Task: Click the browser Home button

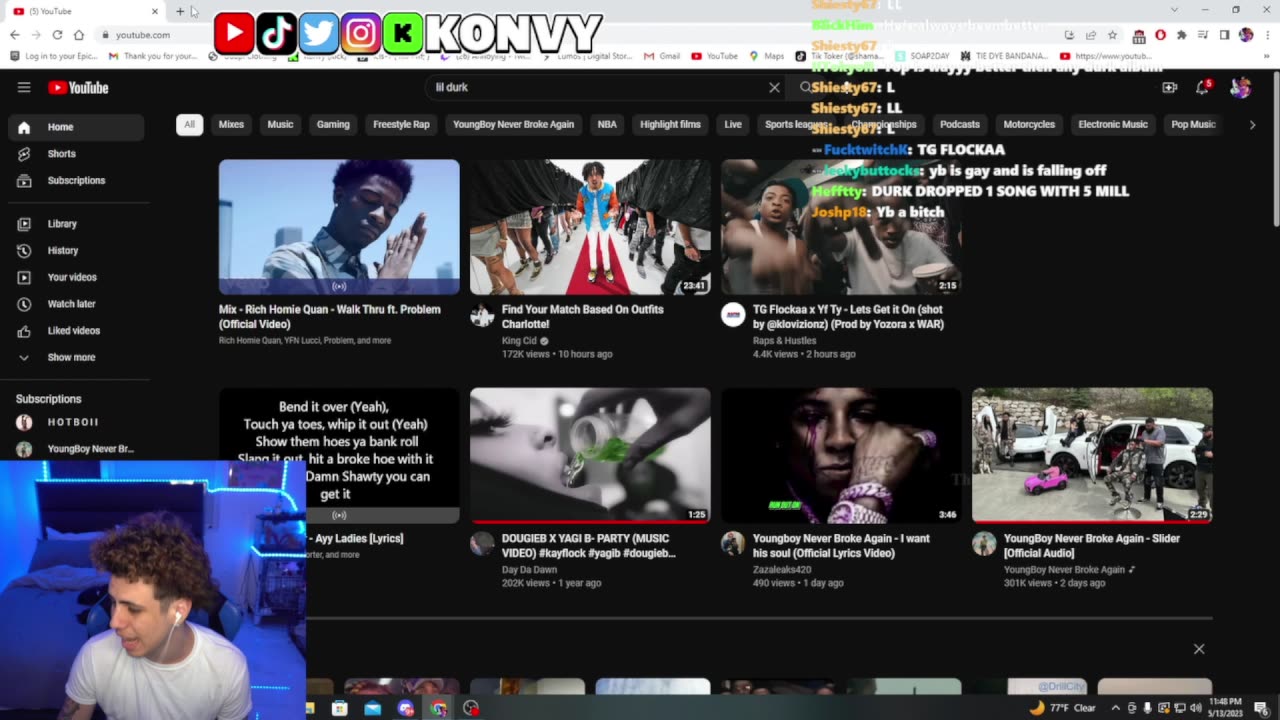Action: coord(78,35)
